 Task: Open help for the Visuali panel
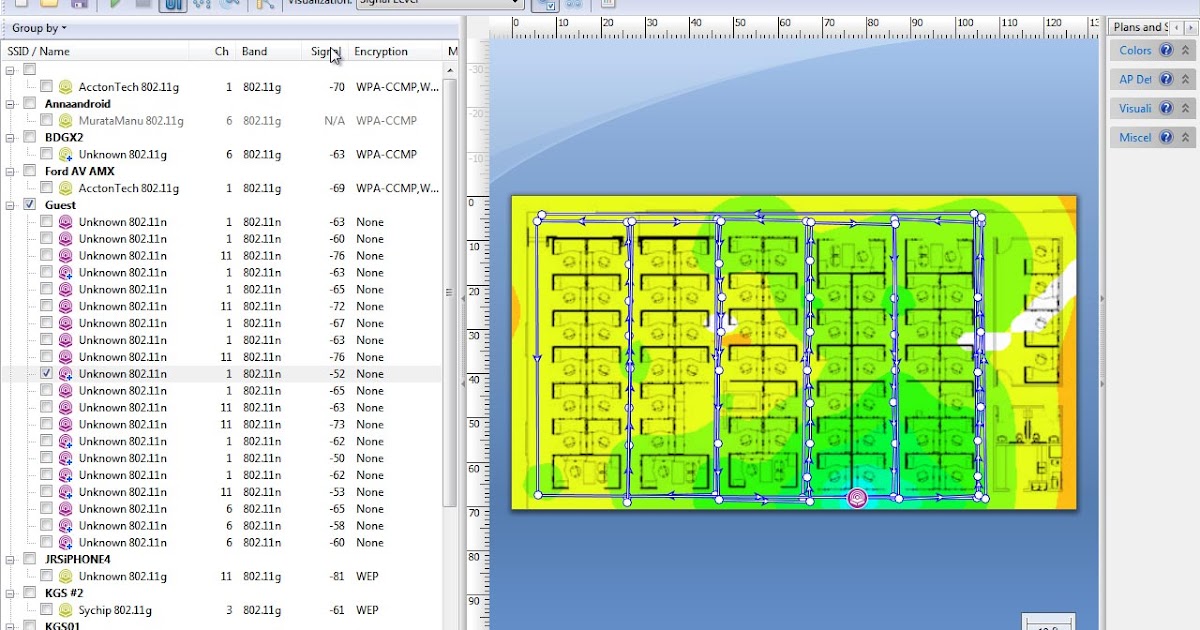[1166, 109]
